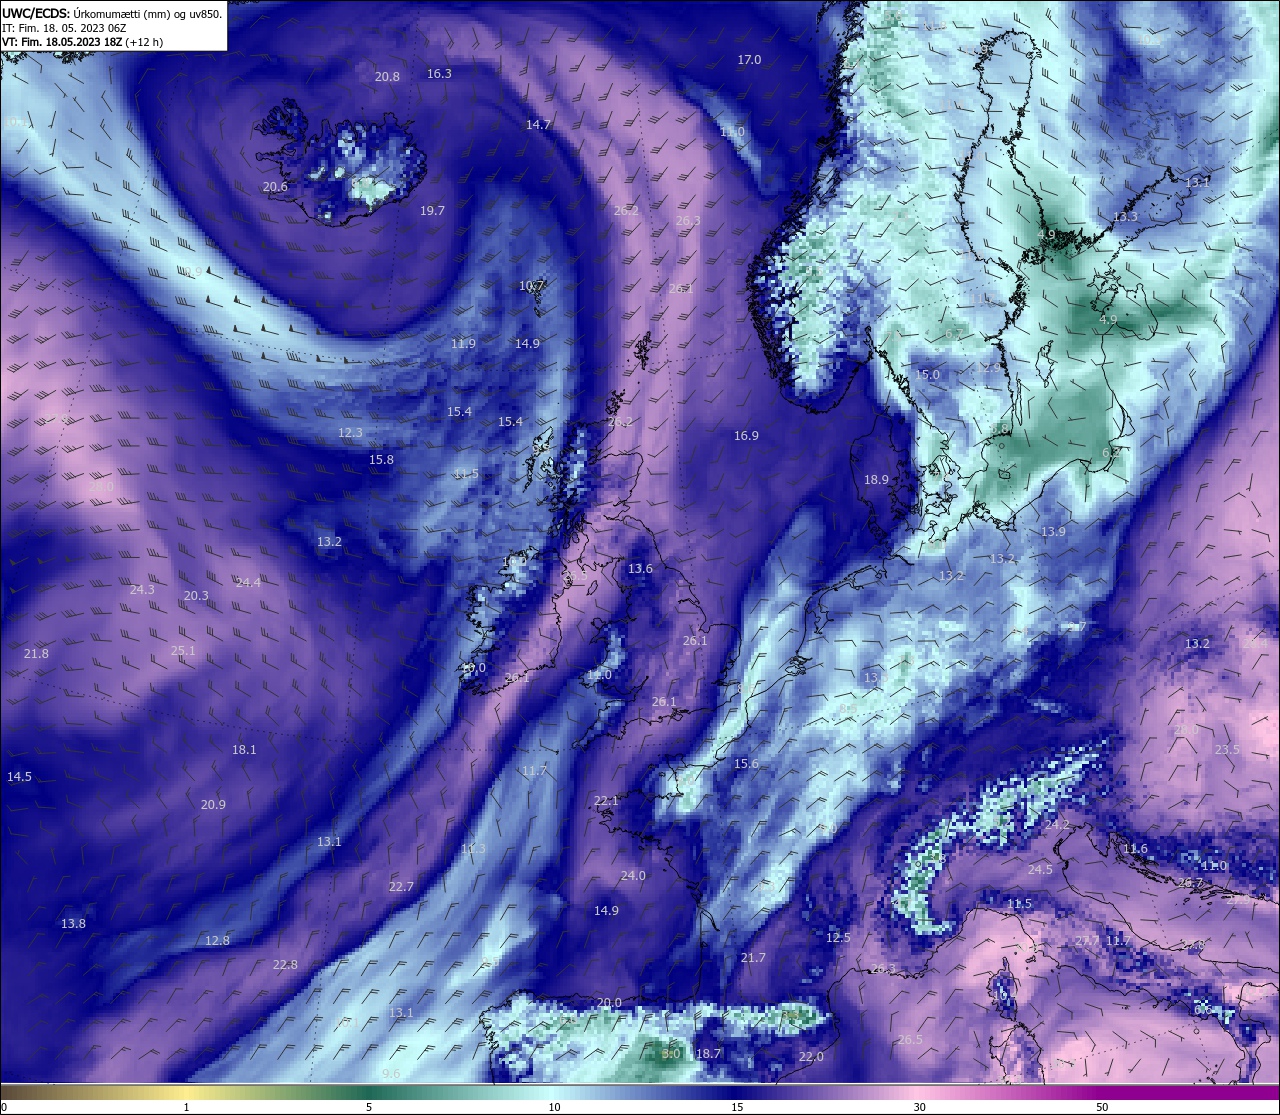Click the IT initial time line reading 06Z
This screenshot has height=1115, width=1280.
tap(64, 28)
